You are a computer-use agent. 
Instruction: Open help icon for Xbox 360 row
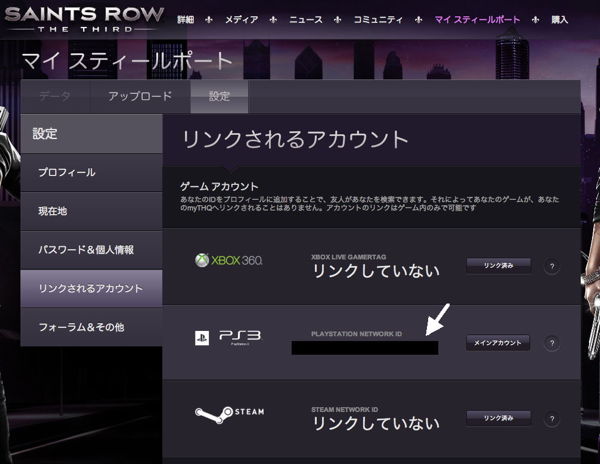(552, 266)
